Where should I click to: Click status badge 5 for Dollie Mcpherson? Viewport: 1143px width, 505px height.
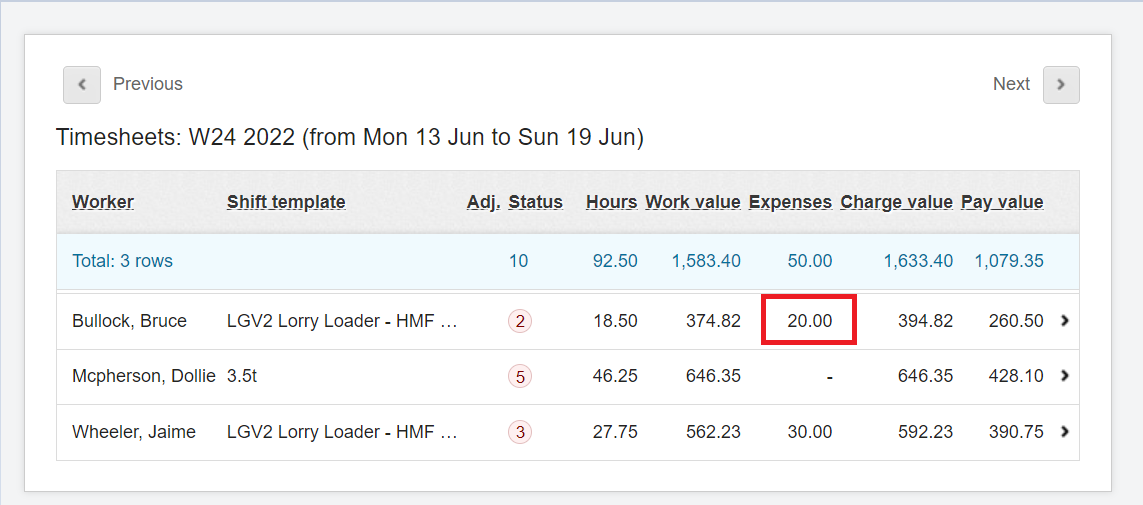[519, 376]
